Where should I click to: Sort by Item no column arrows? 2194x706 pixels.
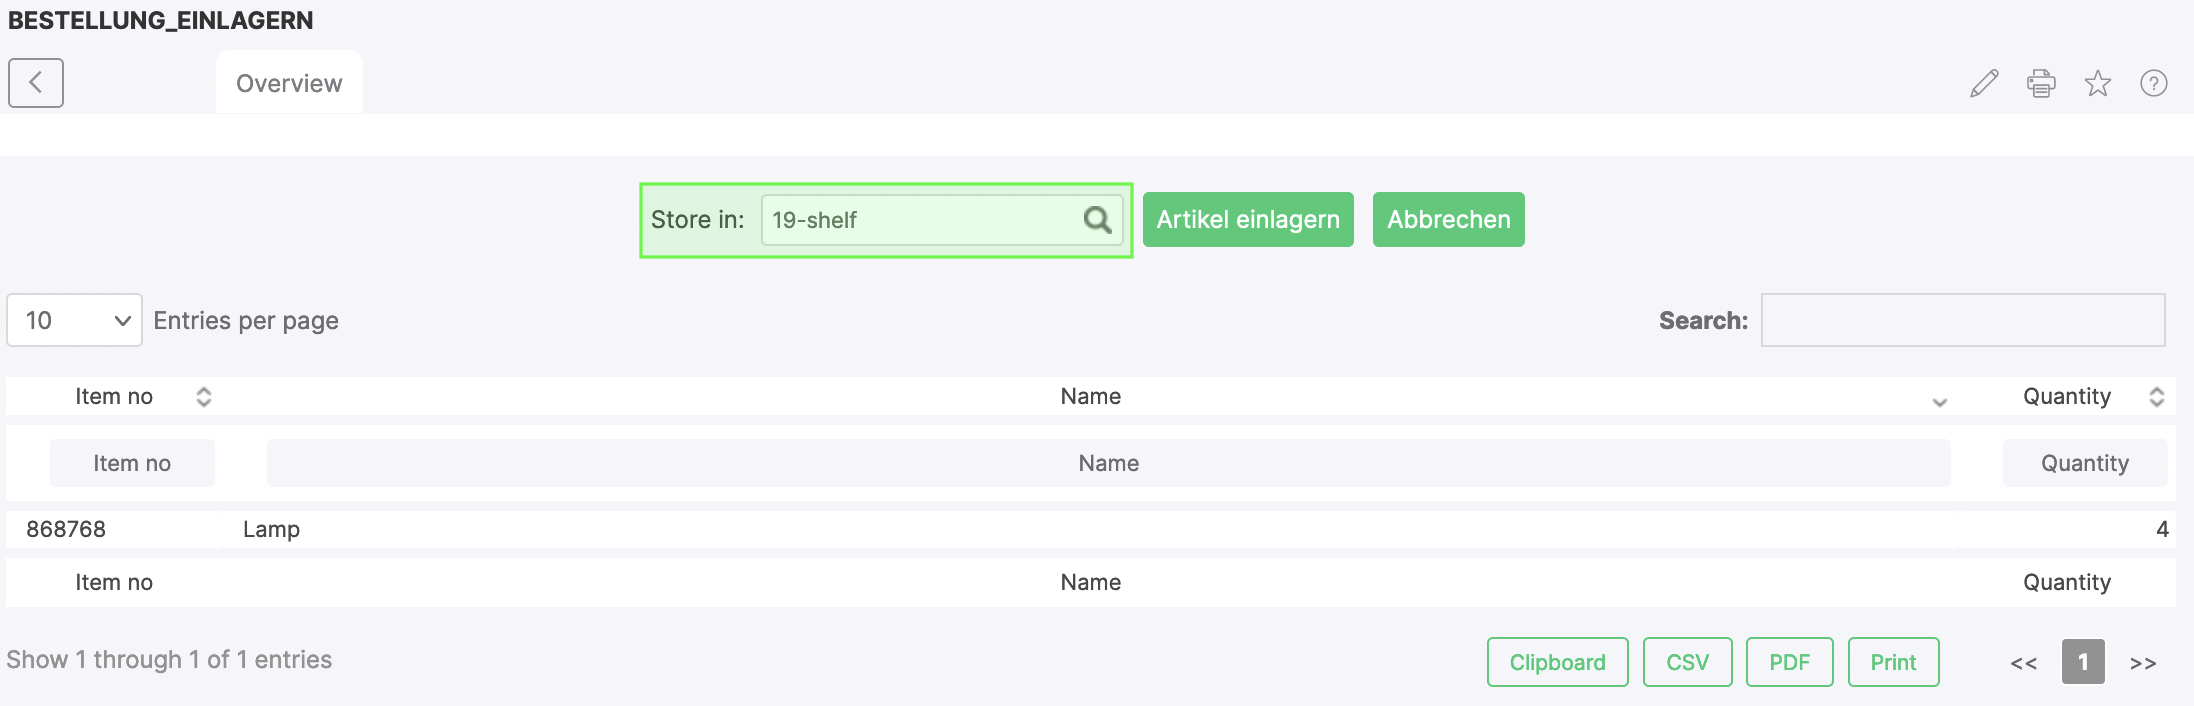pos(204,397)
